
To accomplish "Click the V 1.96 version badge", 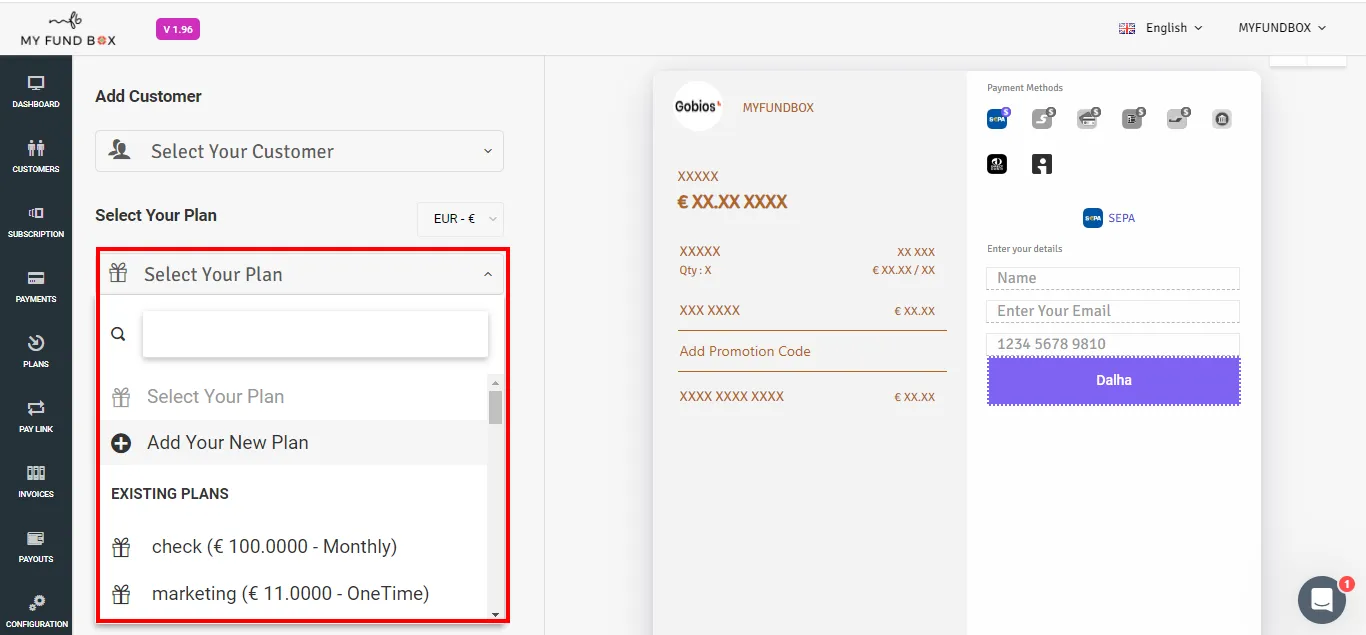I will click(x=178, y=30).
